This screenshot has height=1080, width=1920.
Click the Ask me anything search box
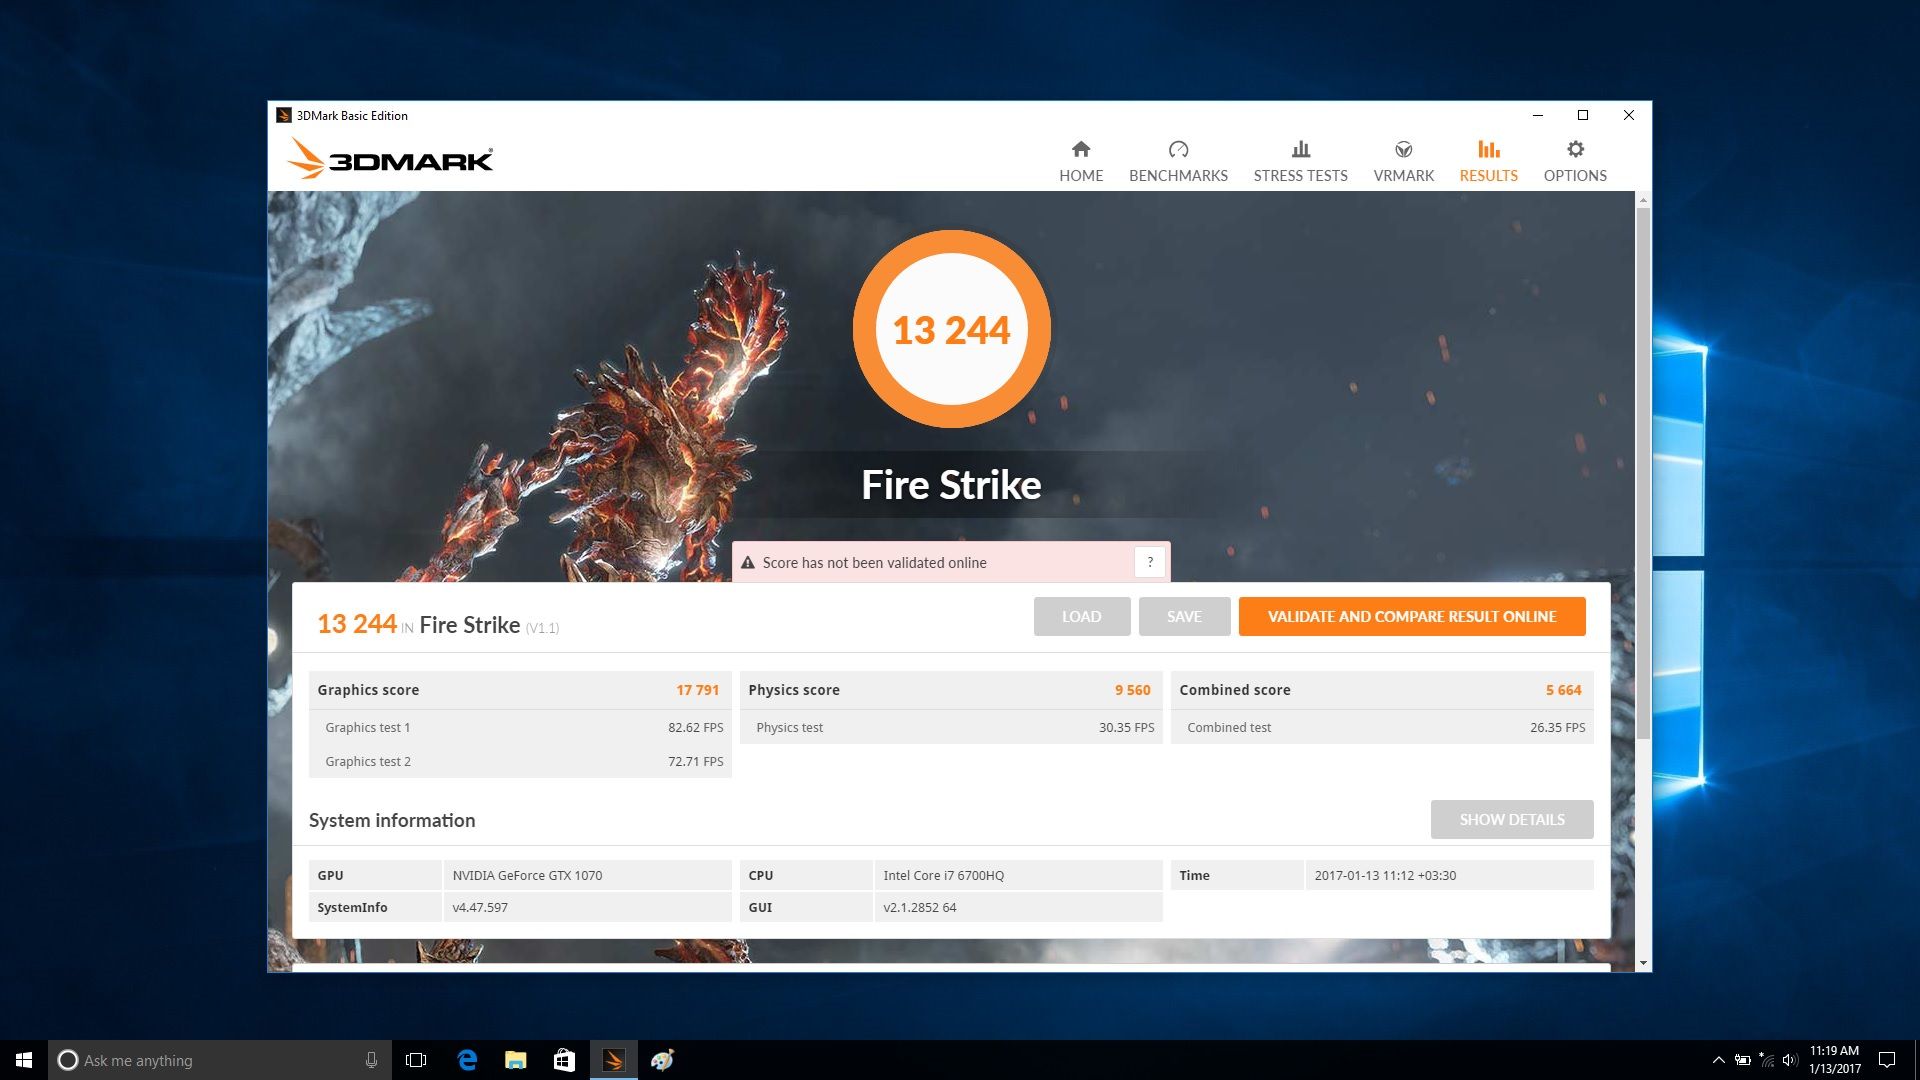point(219,1060)
